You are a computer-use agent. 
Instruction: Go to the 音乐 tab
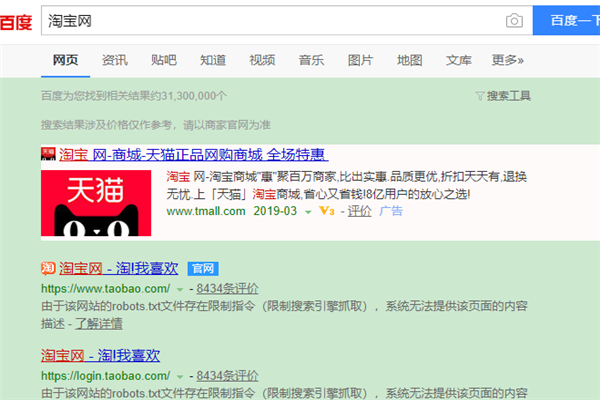pyautogui.click(x=311, y=60)
